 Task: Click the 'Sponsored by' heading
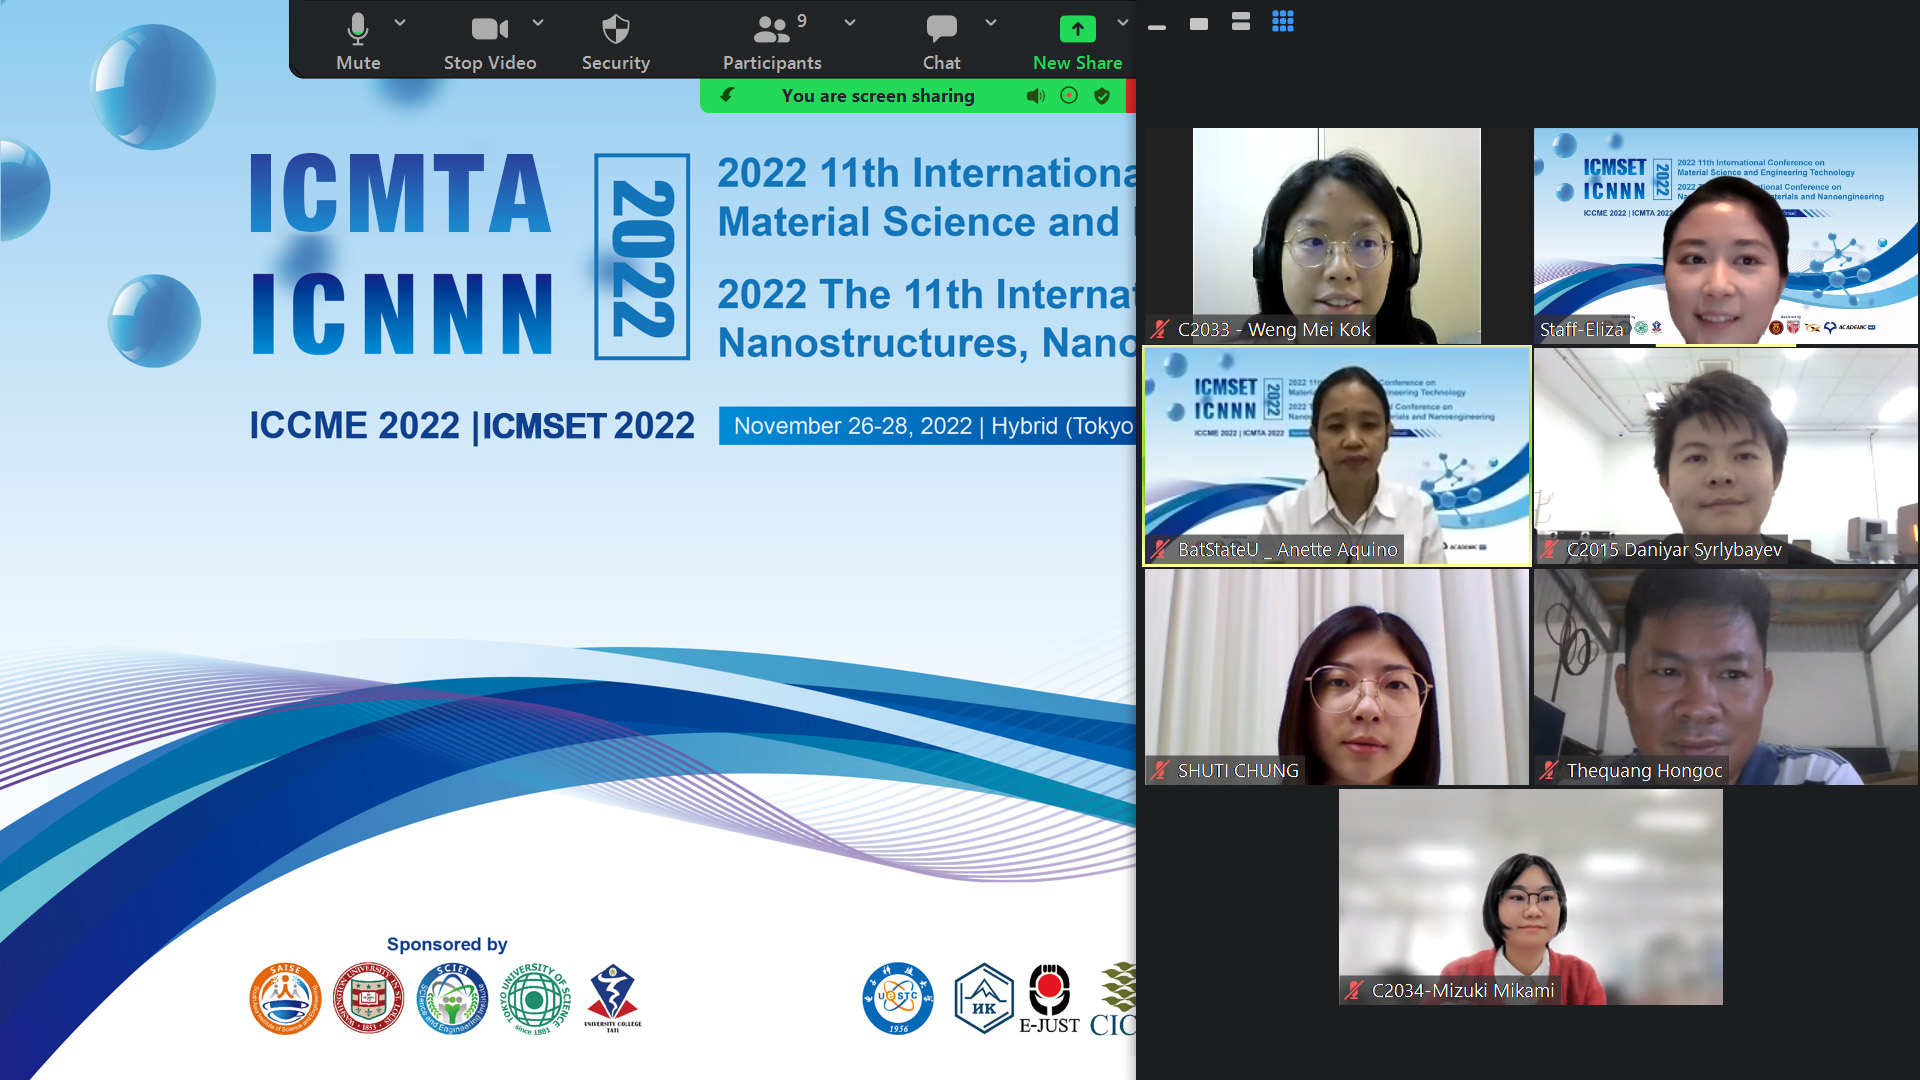tap(447, 944)
